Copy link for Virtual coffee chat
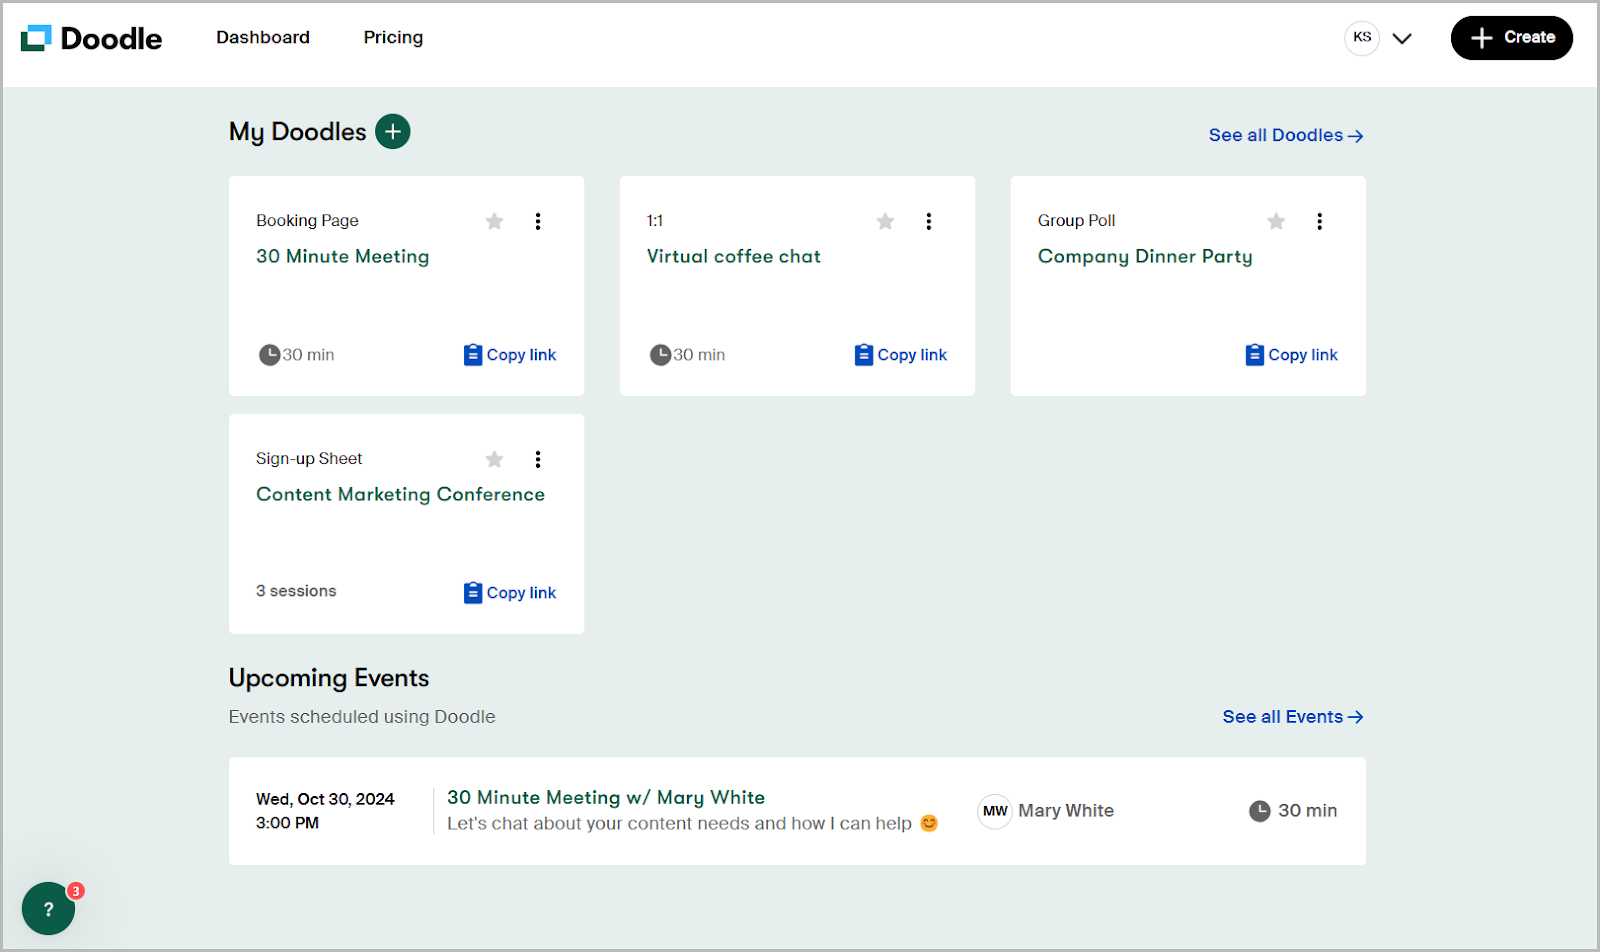Screen dimensions: 1600x952 [x=901, y=355]
